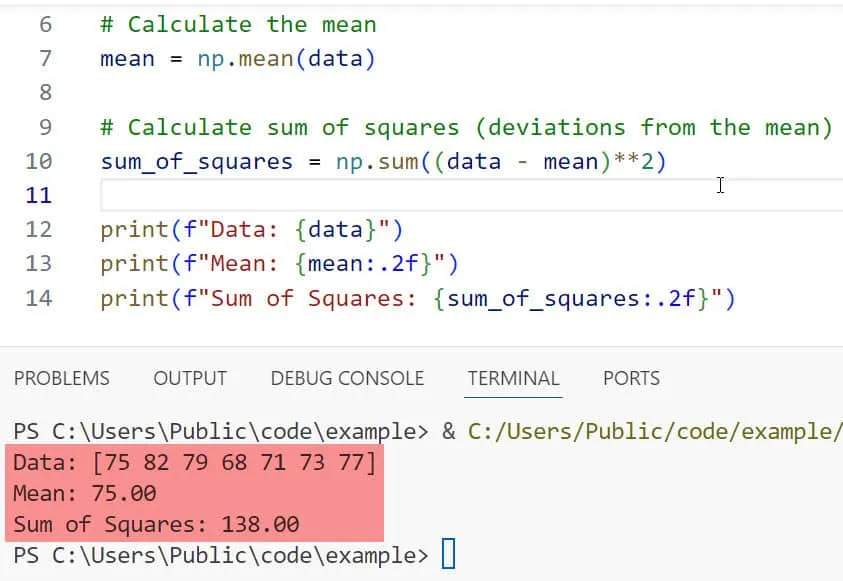843x581 pixels.
Task: Select the TERMINAL tab
Action: click(x=513, y=379)
